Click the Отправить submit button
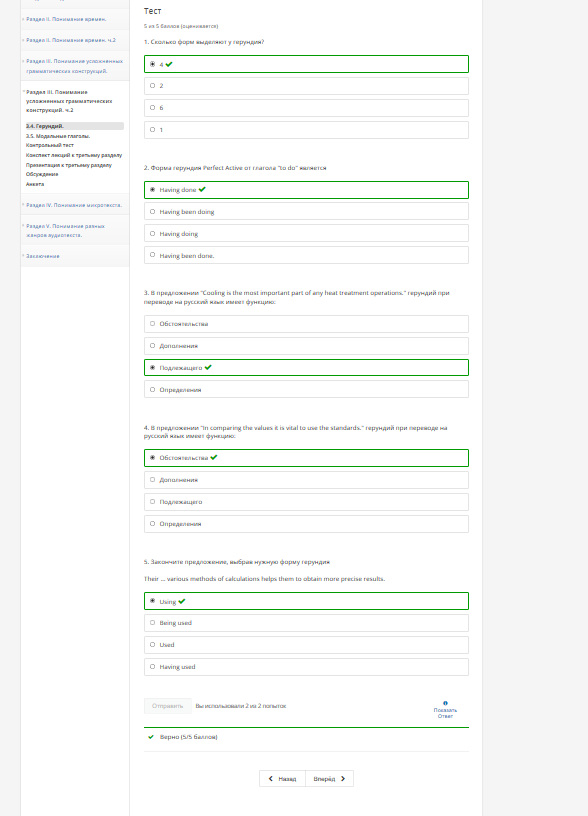 168,706
